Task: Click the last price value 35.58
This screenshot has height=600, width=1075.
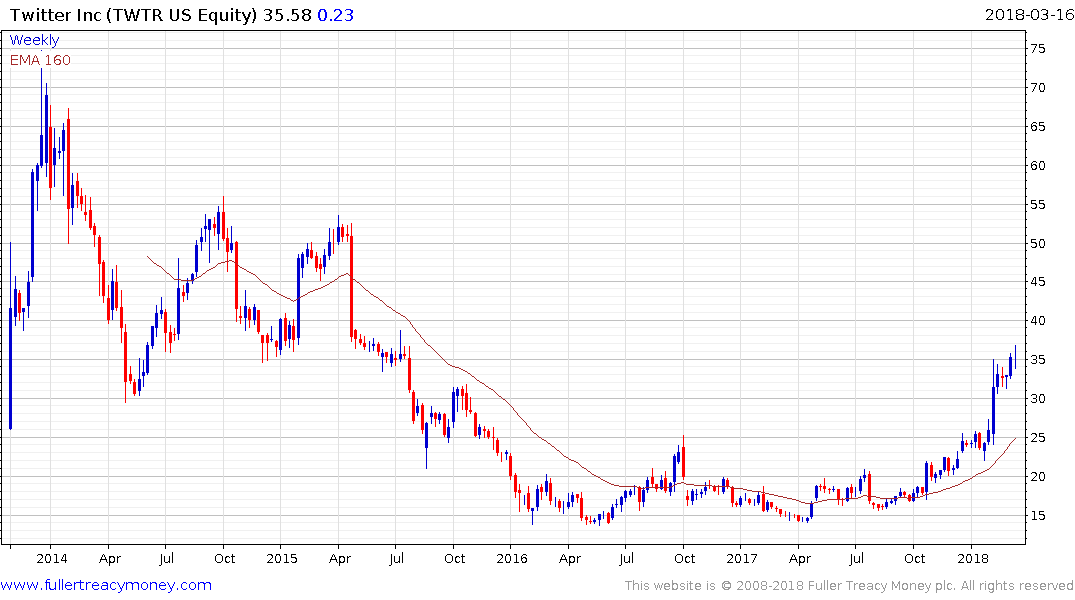Action: 287,15
